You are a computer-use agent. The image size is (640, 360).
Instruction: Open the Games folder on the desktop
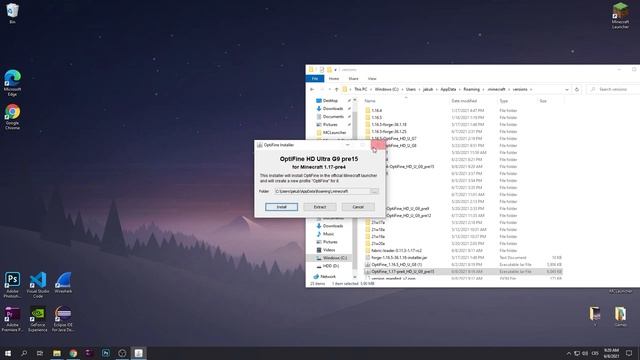[x=620, y=317]
